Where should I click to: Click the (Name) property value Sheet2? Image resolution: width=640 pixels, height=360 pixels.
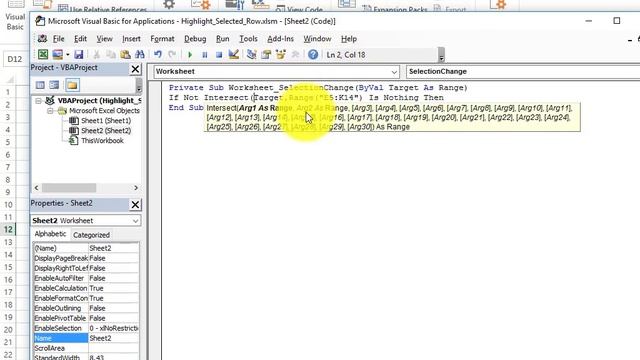[113, 248]
